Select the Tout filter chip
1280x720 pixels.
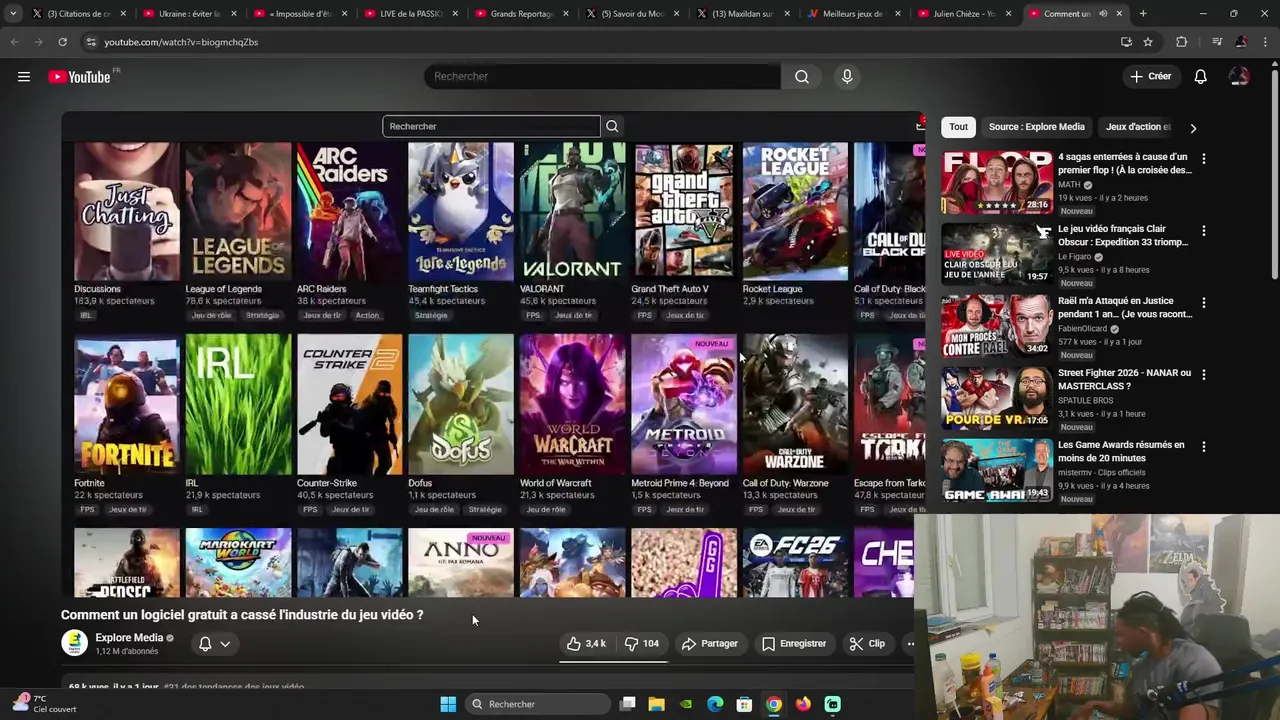958,127
